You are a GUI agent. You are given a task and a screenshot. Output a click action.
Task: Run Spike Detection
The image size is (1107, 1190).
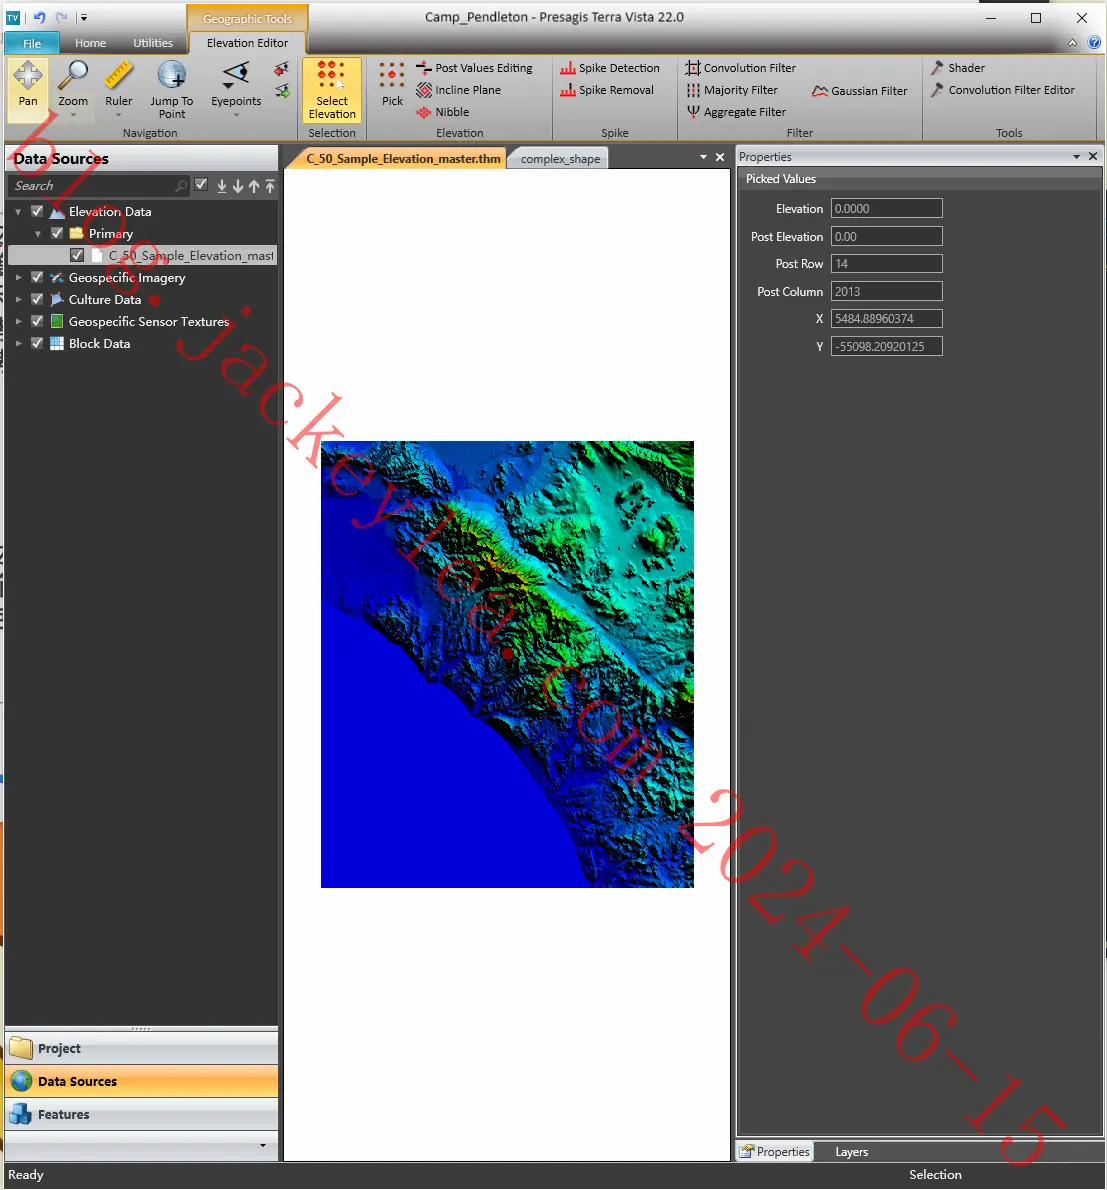610,68
